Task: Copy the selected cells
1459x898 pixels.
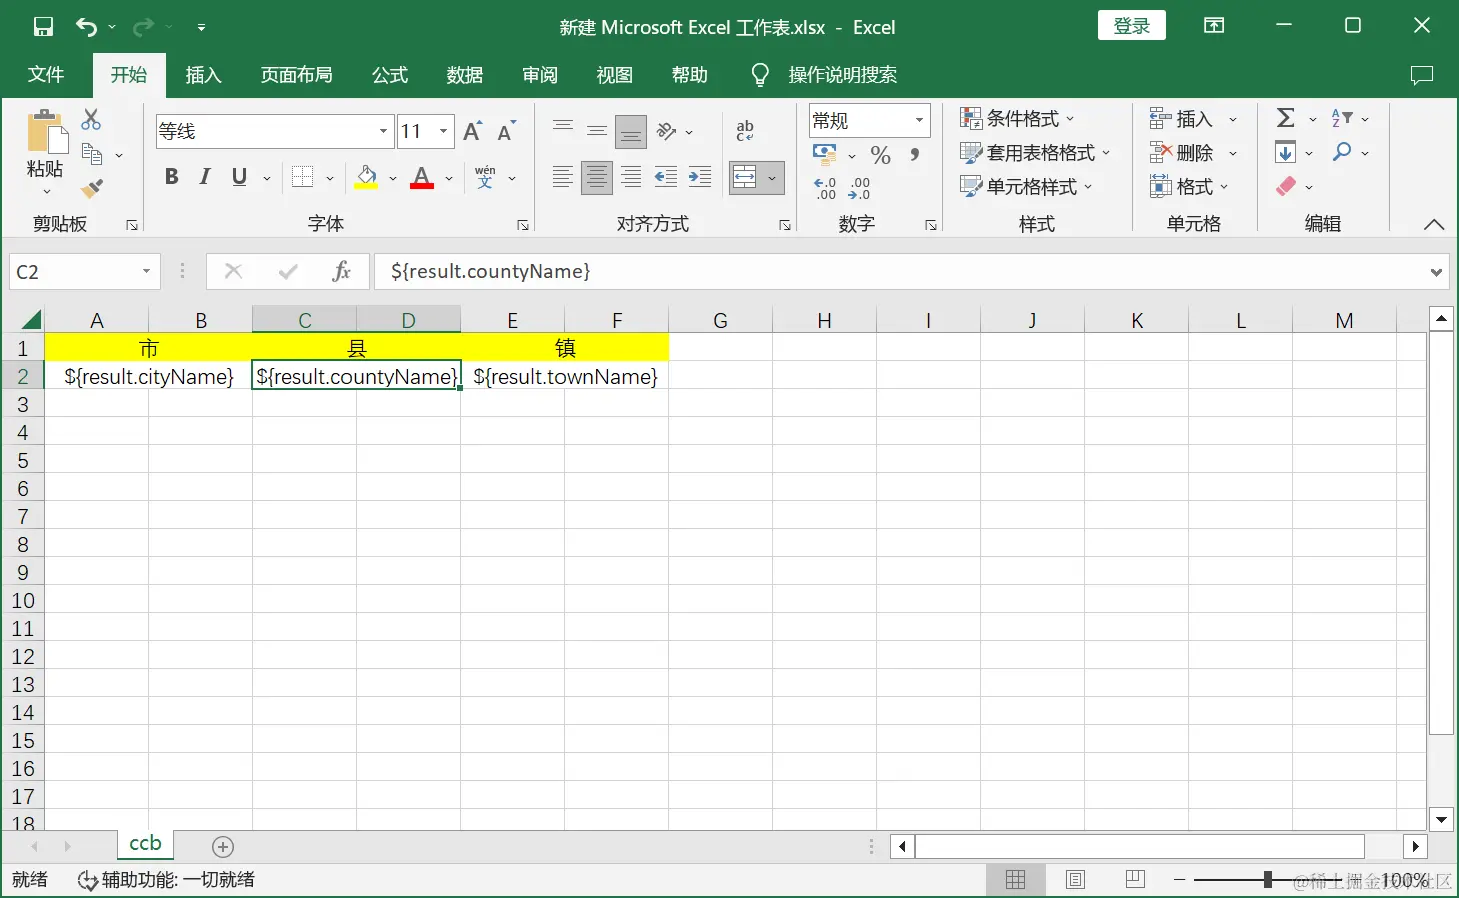Action: pyautogui.click(x=92, y=155)
